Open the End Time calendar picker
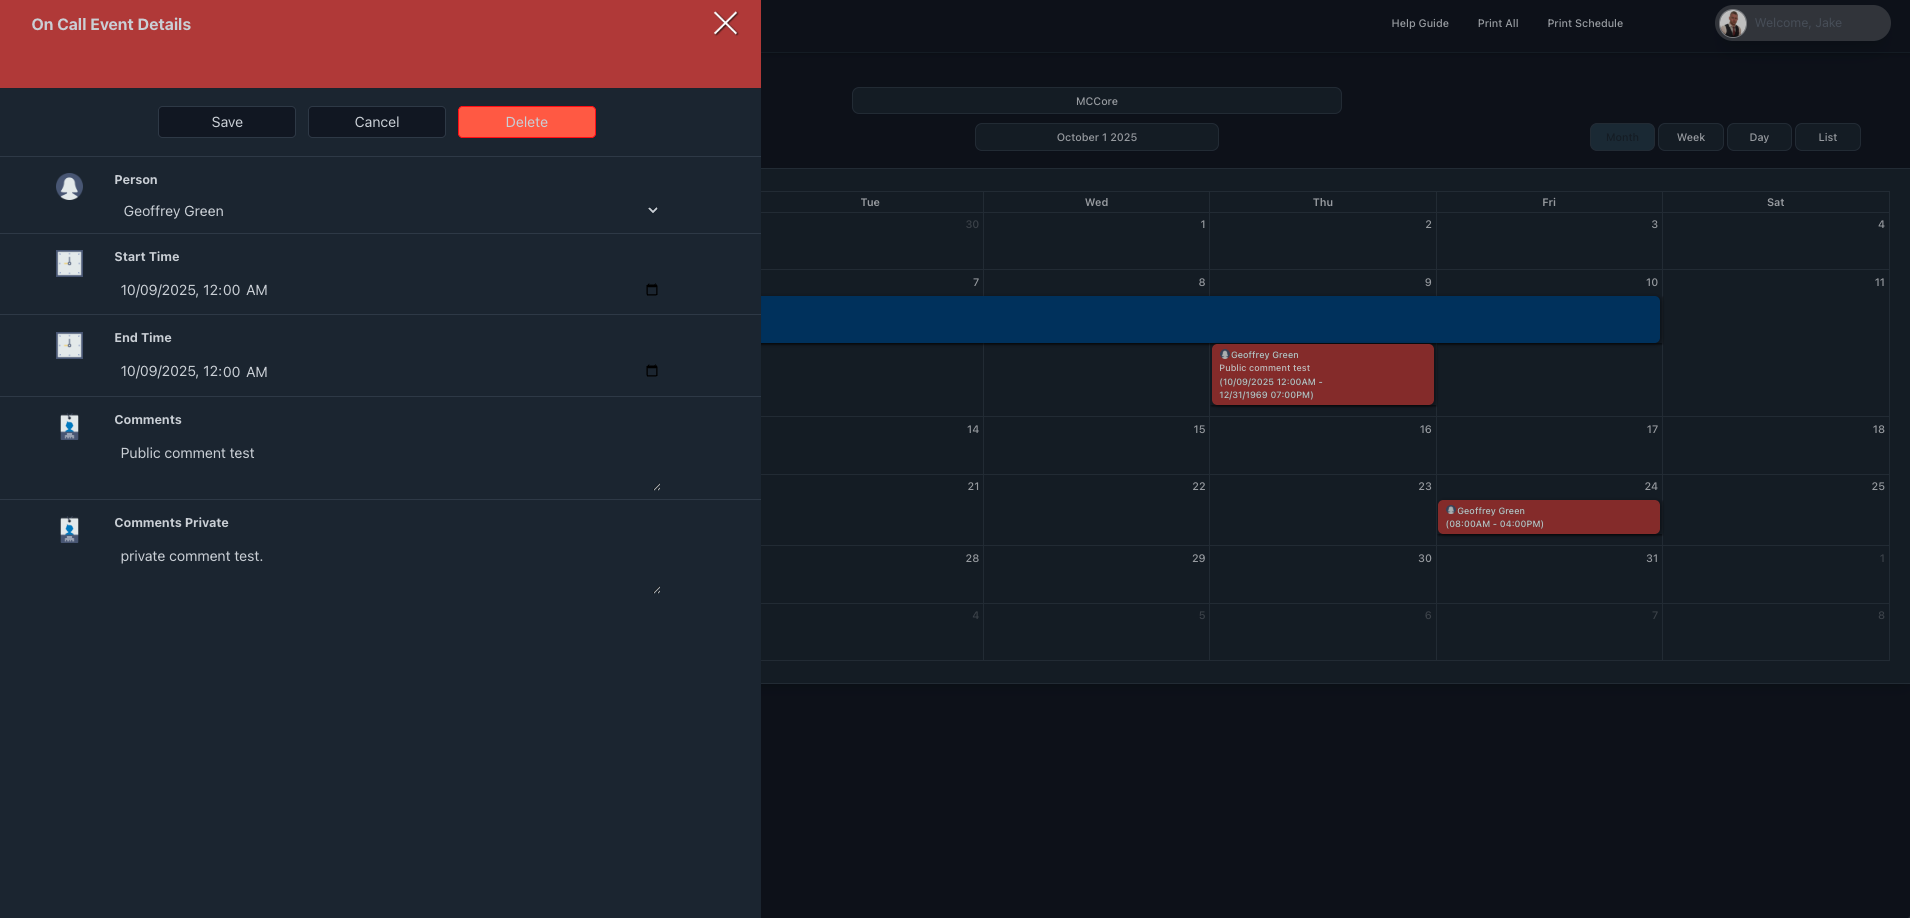Viewport: 1910px width, 918px height. [652, 371]
